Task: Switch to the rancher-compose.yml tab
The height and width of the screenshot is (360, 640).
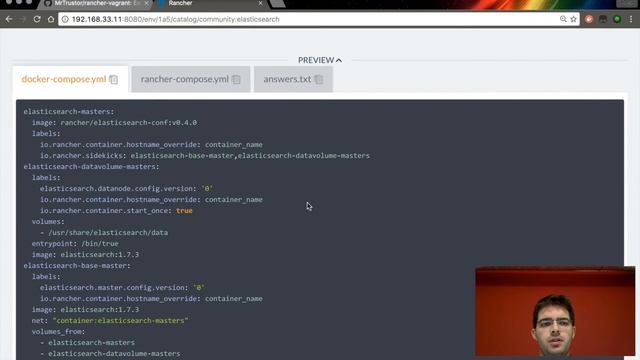Action: click(x=191, y=79)
